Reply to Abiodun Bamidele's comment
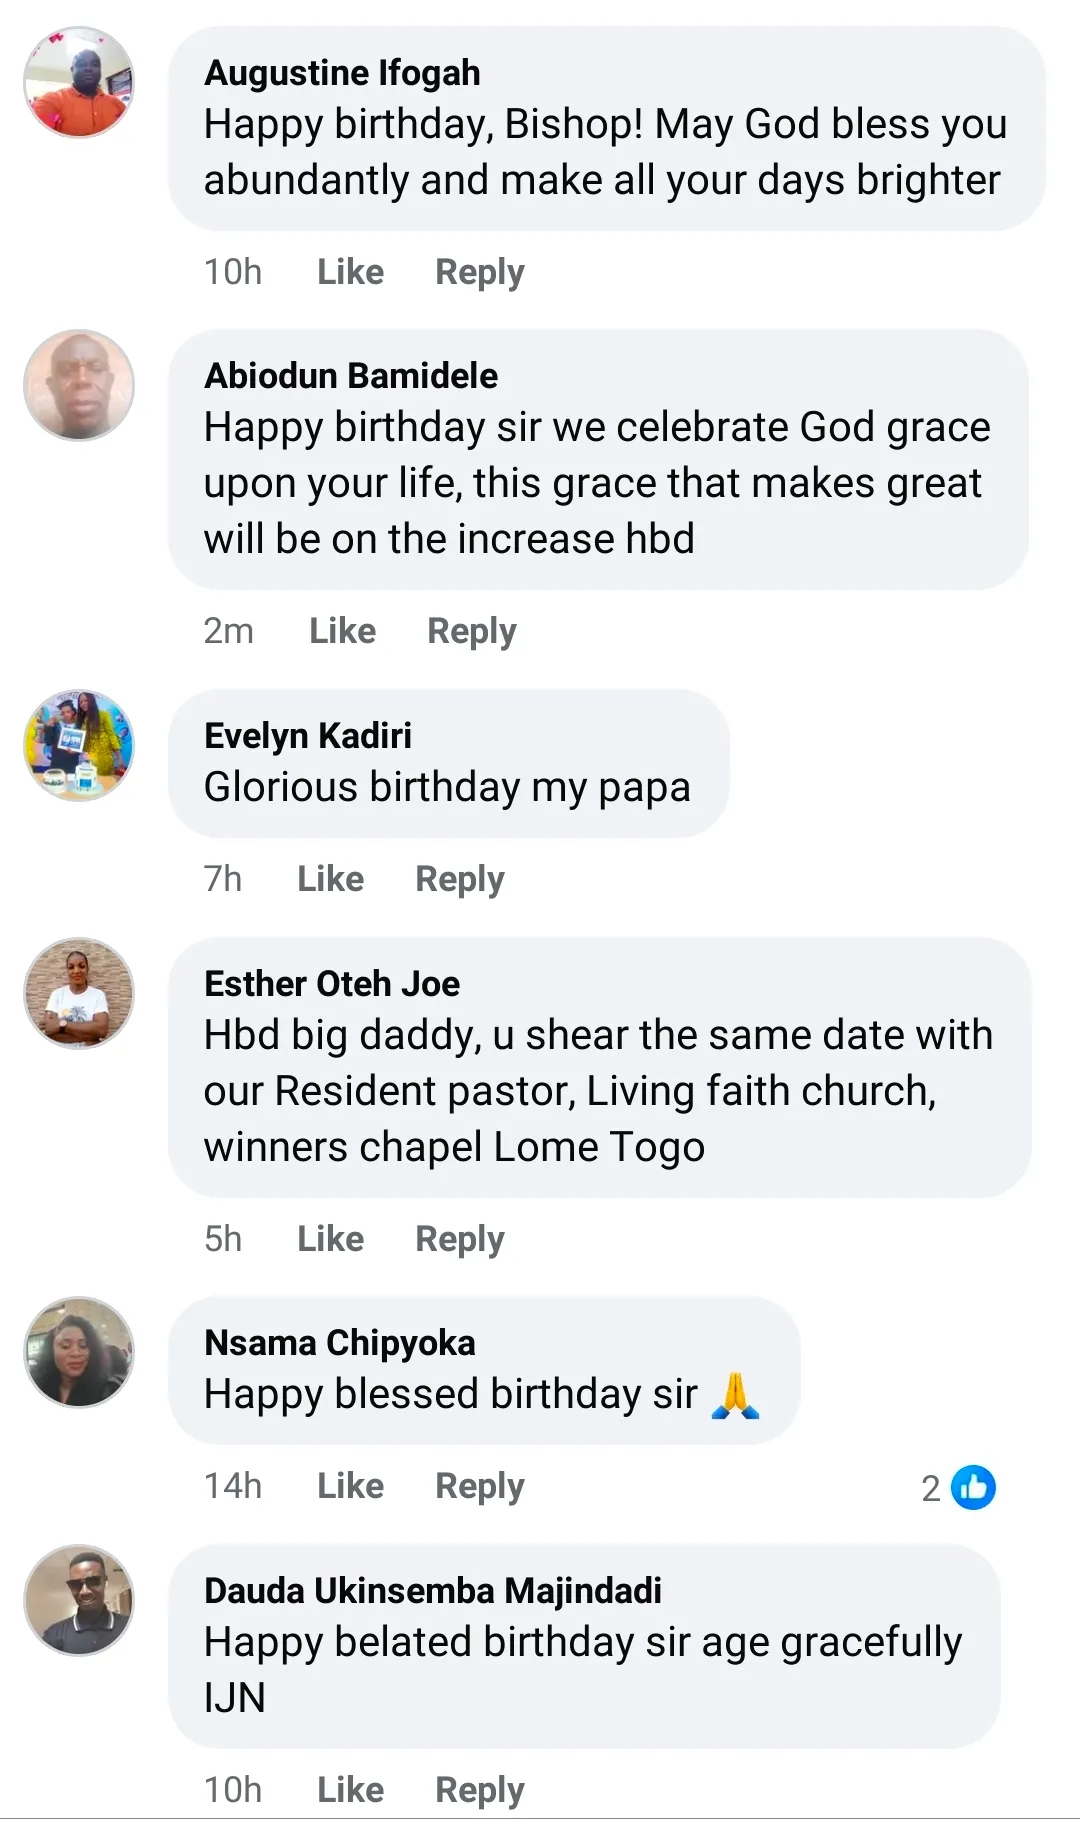 click(x=471, y=631)
